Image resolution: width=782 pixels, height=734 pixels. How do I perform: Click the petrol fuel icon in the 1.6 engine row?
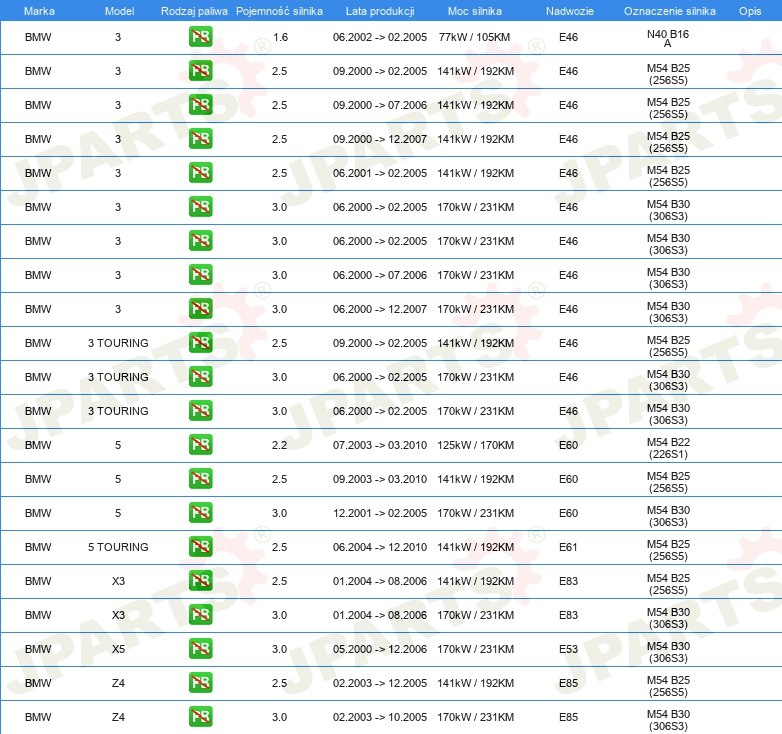(x=200, y=37)
